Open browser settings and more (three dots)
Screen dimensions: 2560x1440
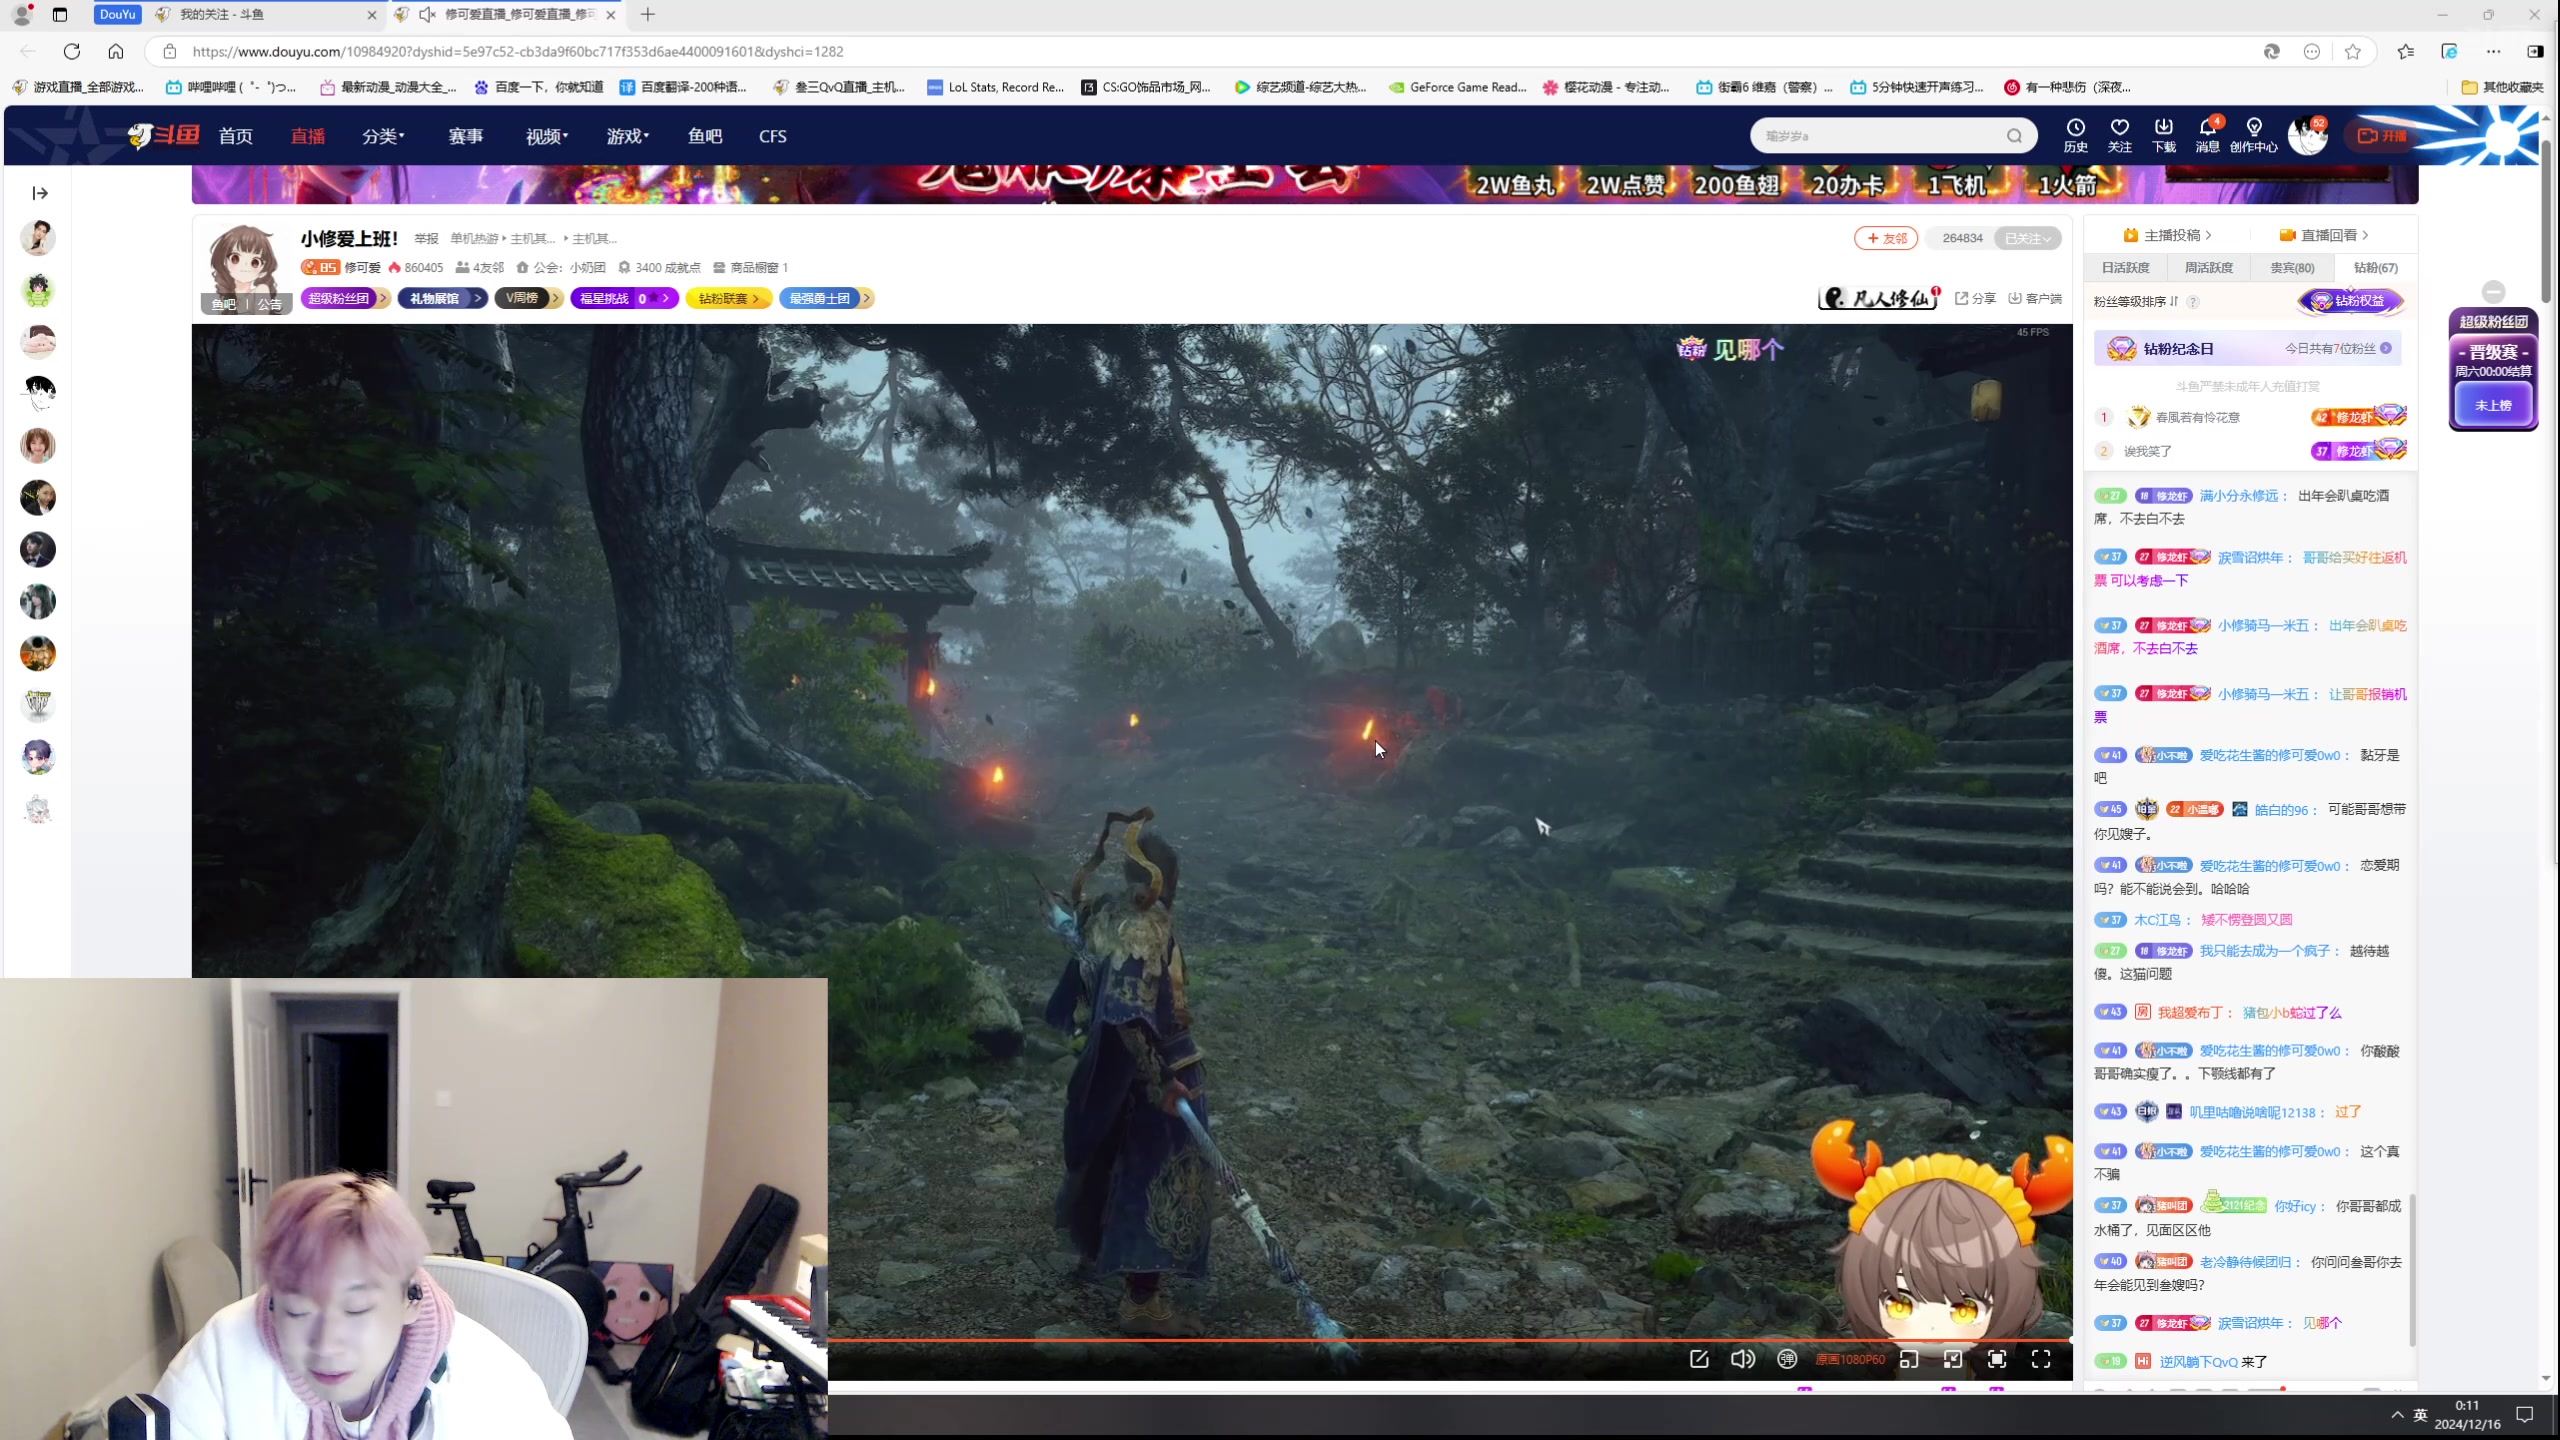coord(2493,51)
